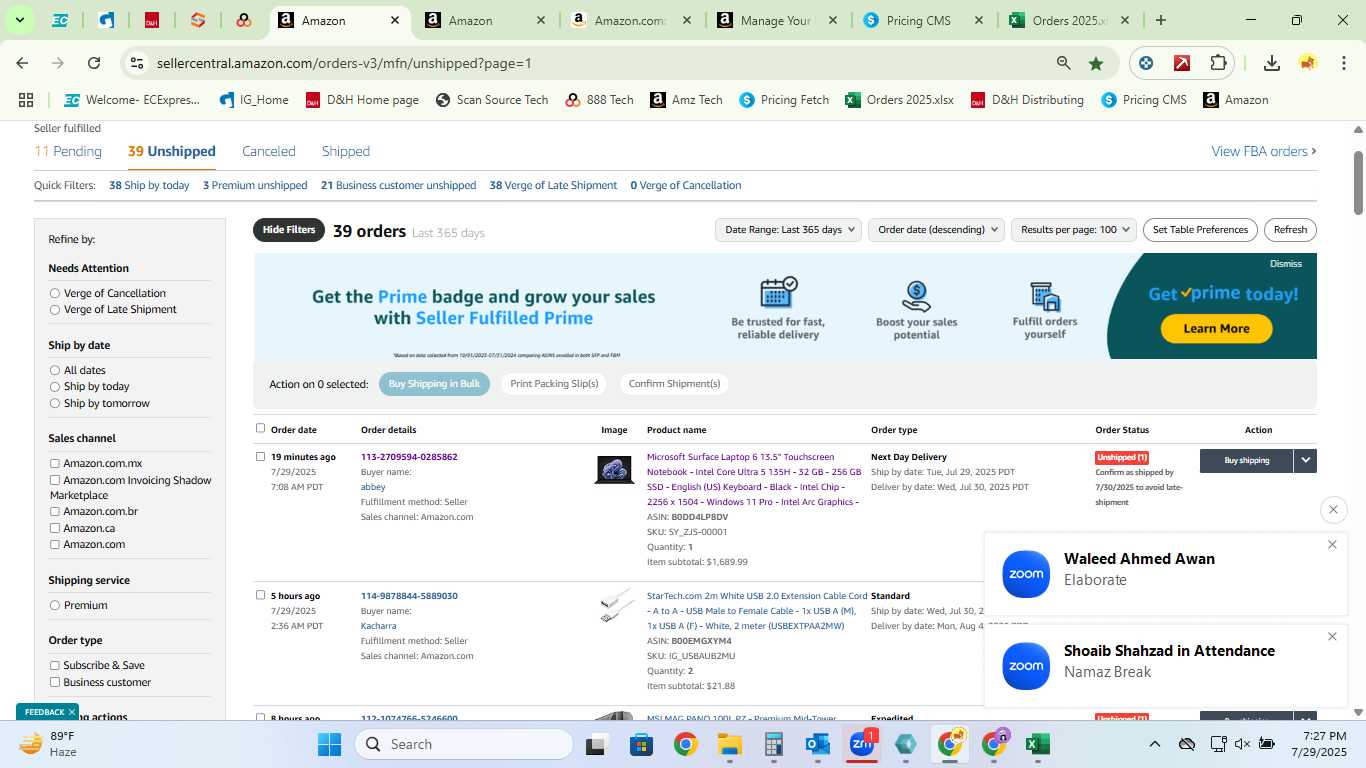Launch Excel from the taskbar
This screenshot has width=1366, height=768.
(1038, 744)
